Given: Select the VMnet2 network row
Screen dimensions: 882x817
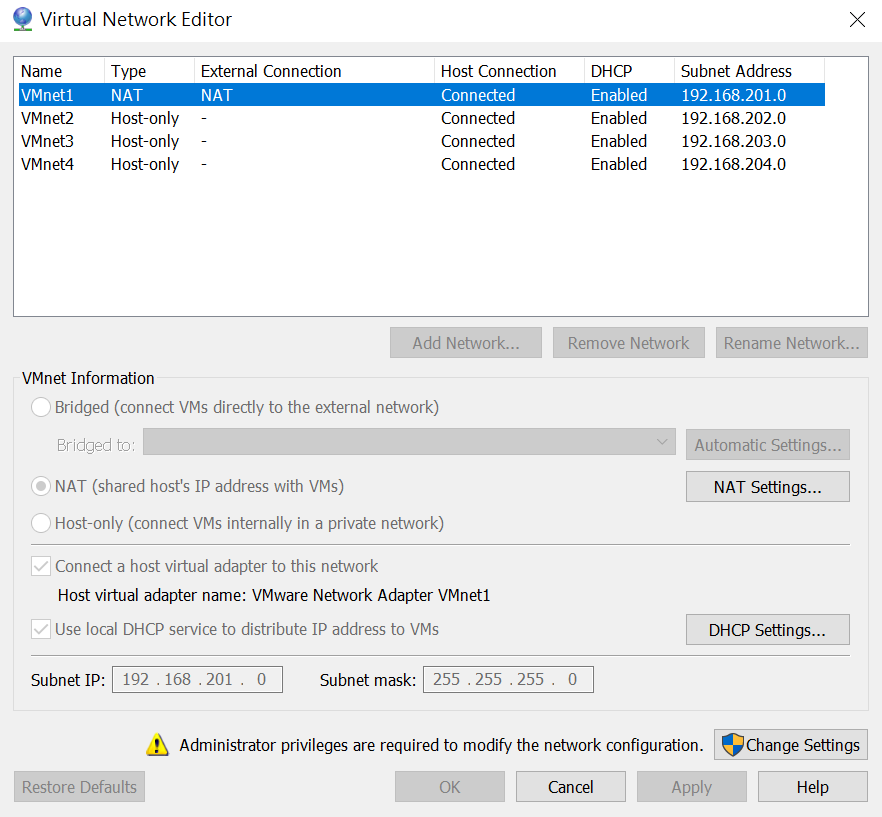Looking at the screenshot, I should (422, 118).
